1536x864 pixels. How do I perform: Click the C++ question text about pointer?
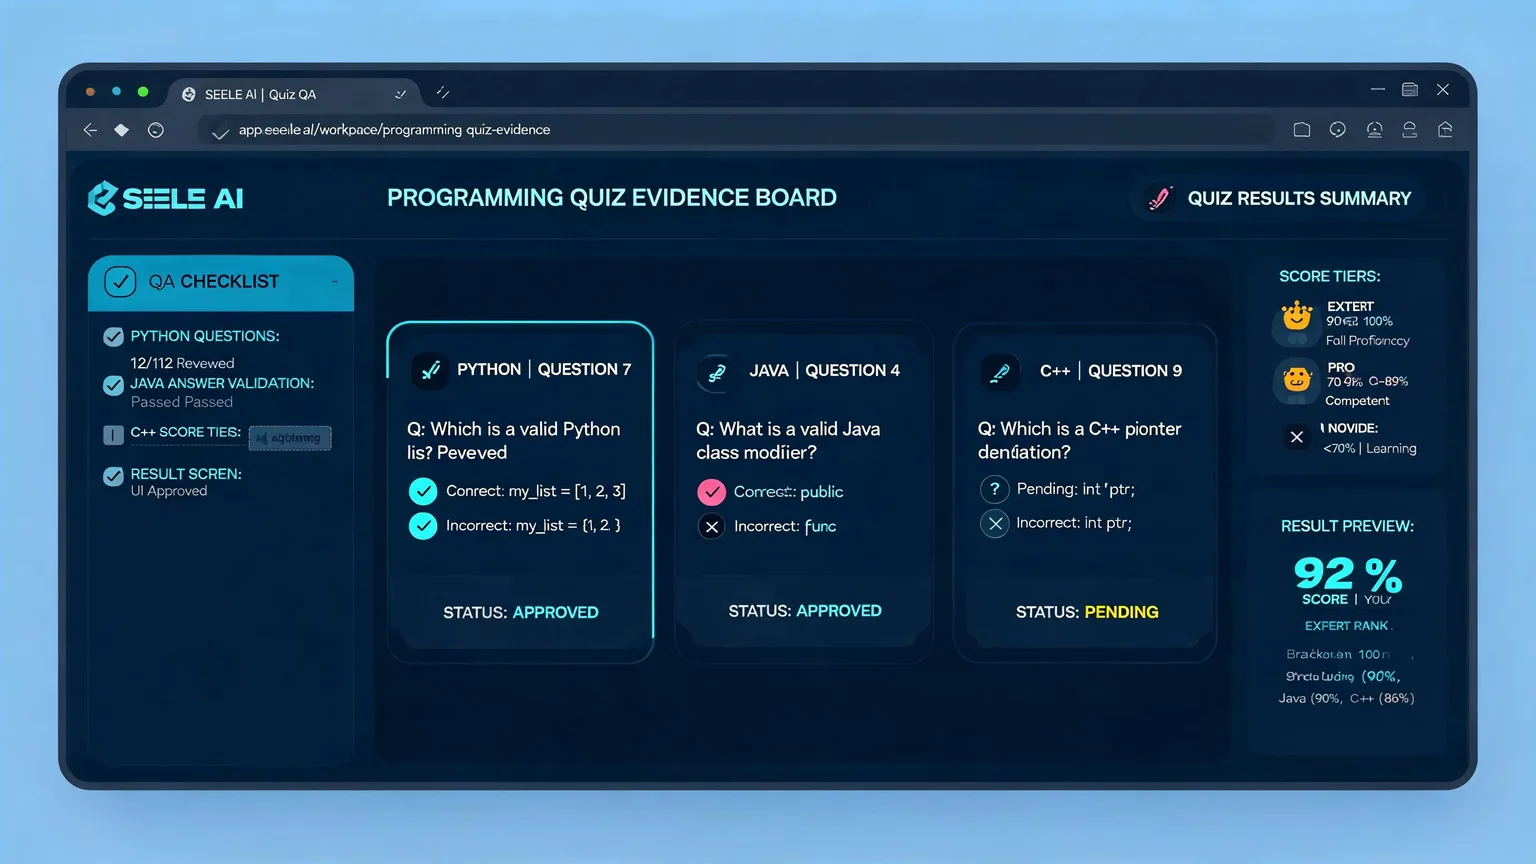(1079, 440)
